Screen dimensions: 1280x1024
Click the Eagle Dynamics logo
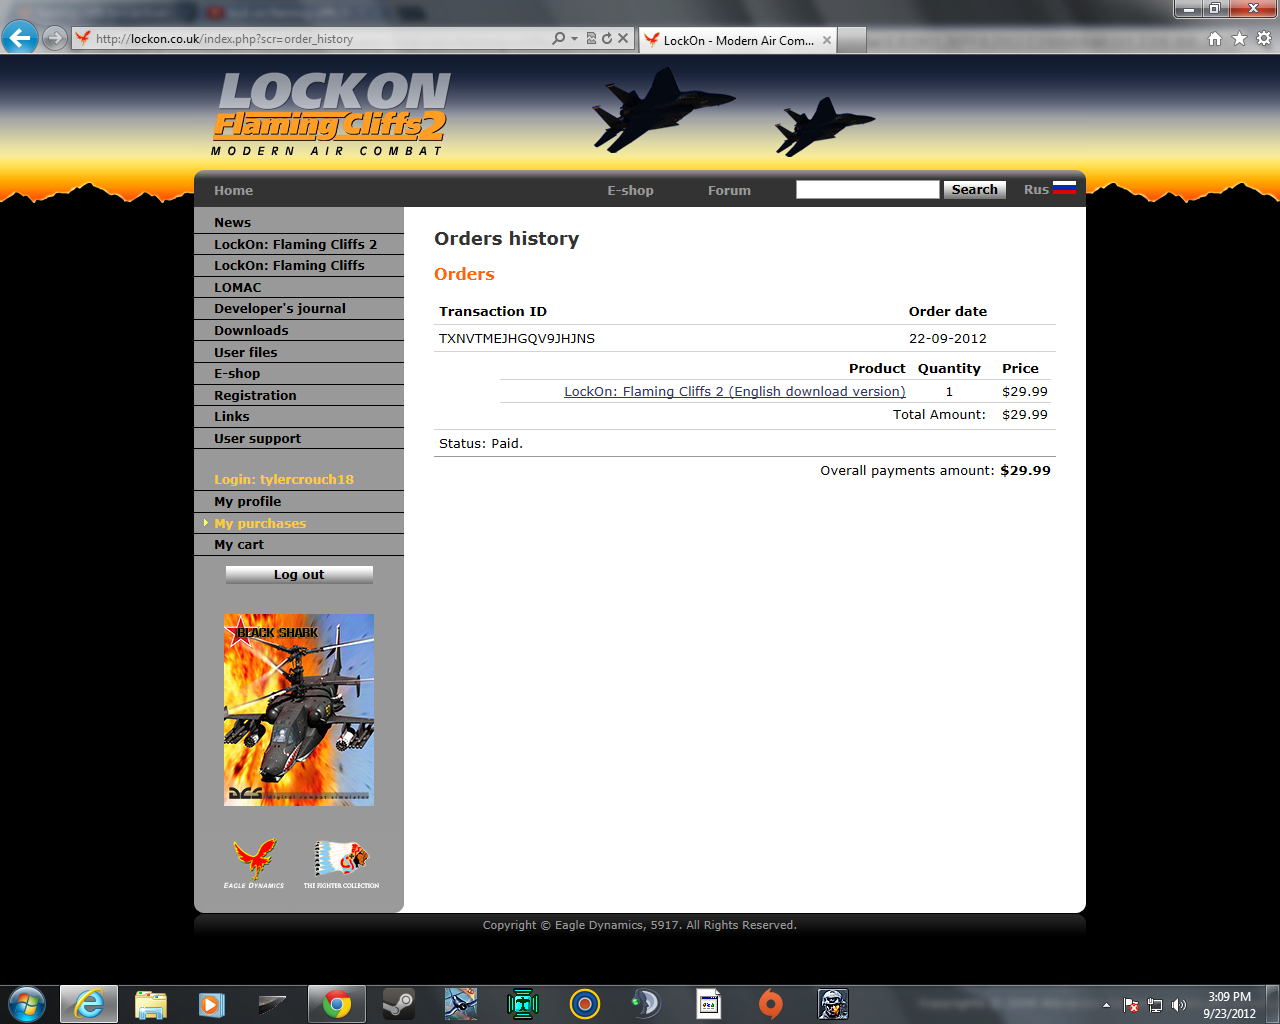point(254,863)
